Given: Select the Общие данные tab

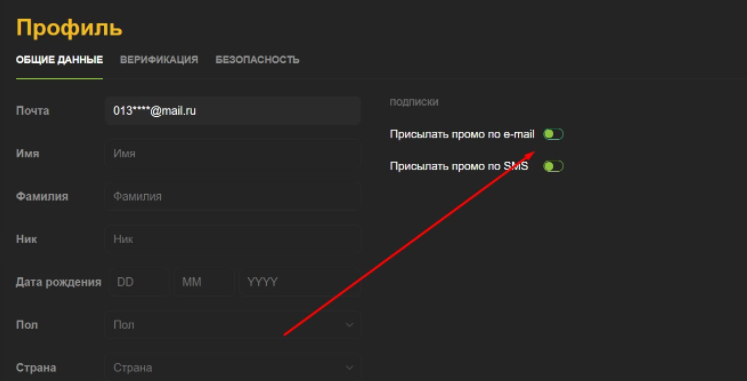Looking at the screenshot, I should coord(60,60).
